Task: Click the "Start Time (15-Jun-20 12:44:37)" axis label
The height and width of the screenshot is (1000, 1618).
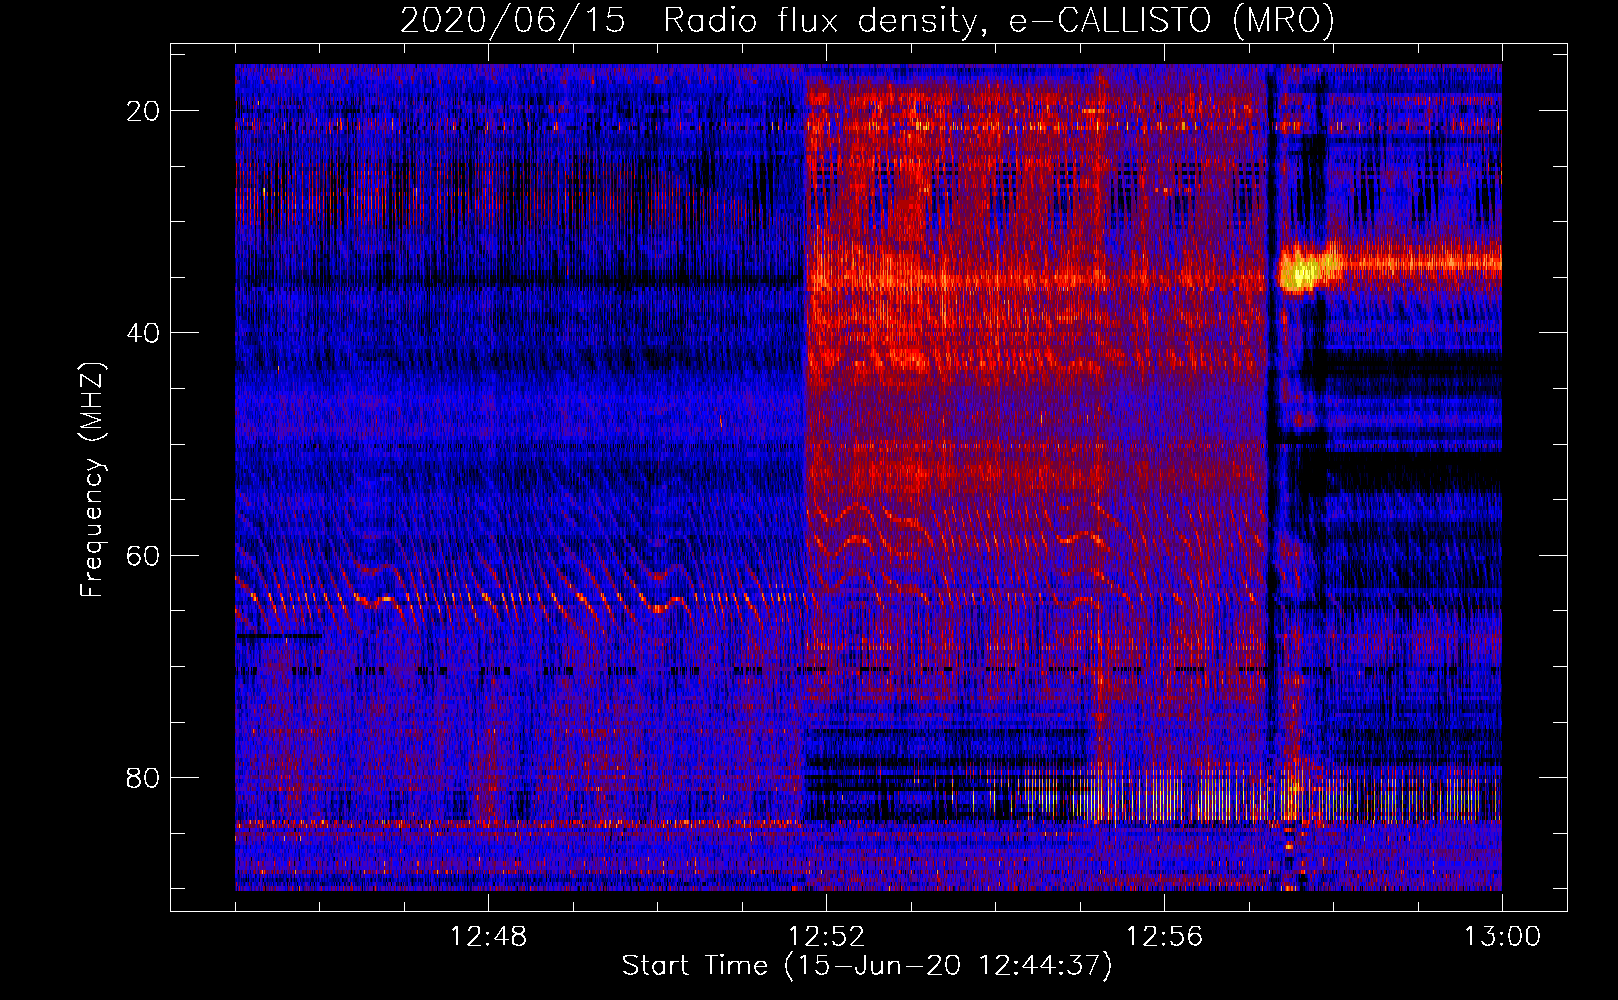Action: [x=867, y=966]
